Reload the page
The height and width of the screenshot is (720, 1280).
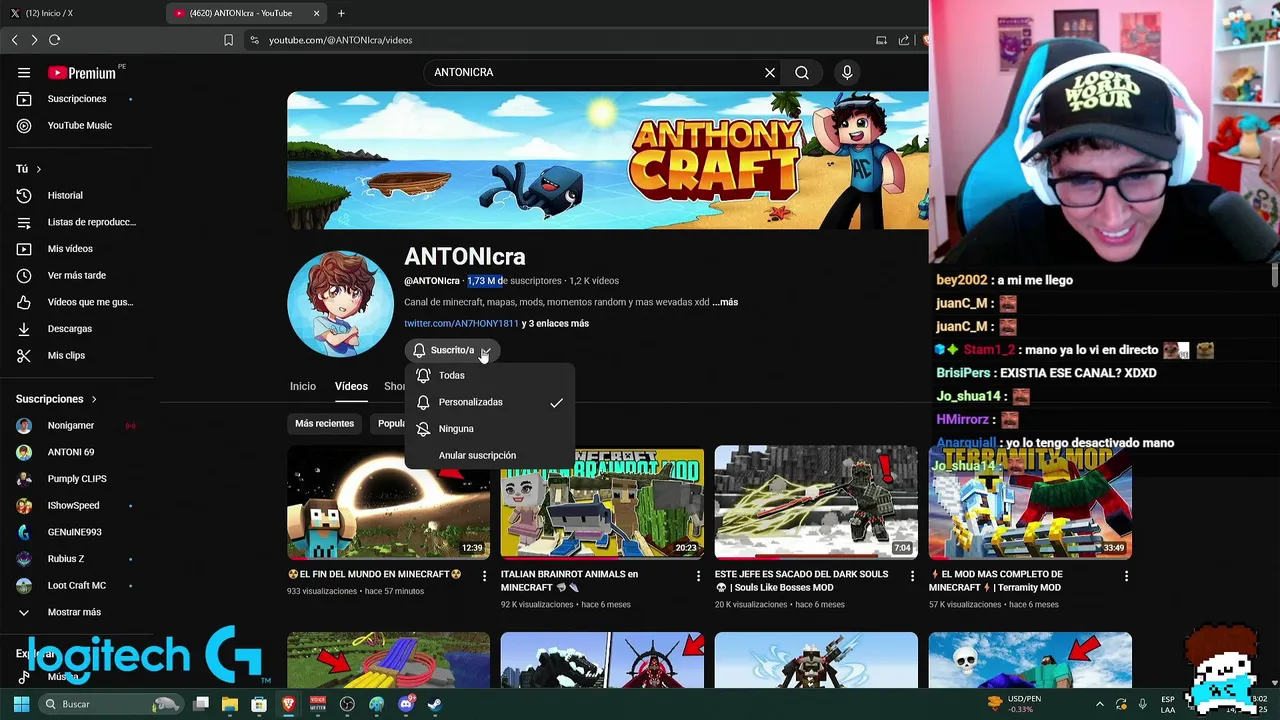coord(54,40)
